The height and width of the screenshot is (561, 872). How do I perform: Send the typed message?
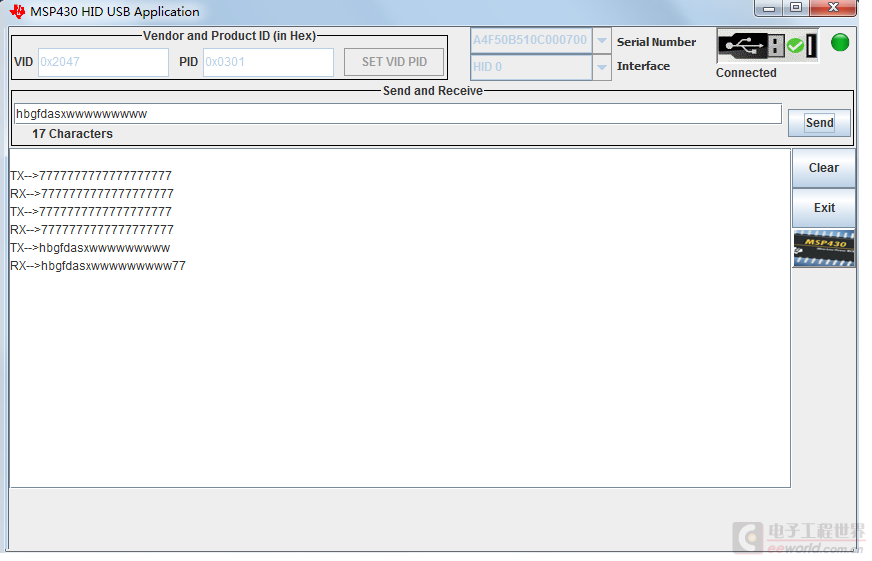[x=819, y=123]
